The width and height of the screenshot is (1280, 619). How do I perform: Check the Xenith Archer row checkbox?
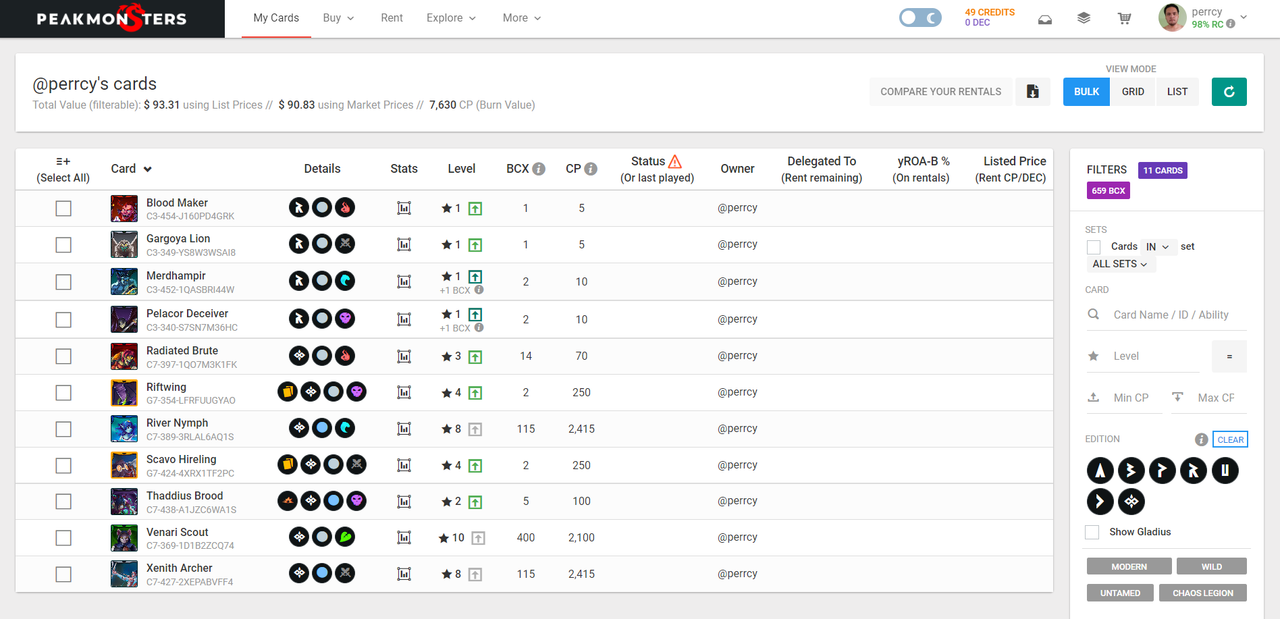click(63, 575)
